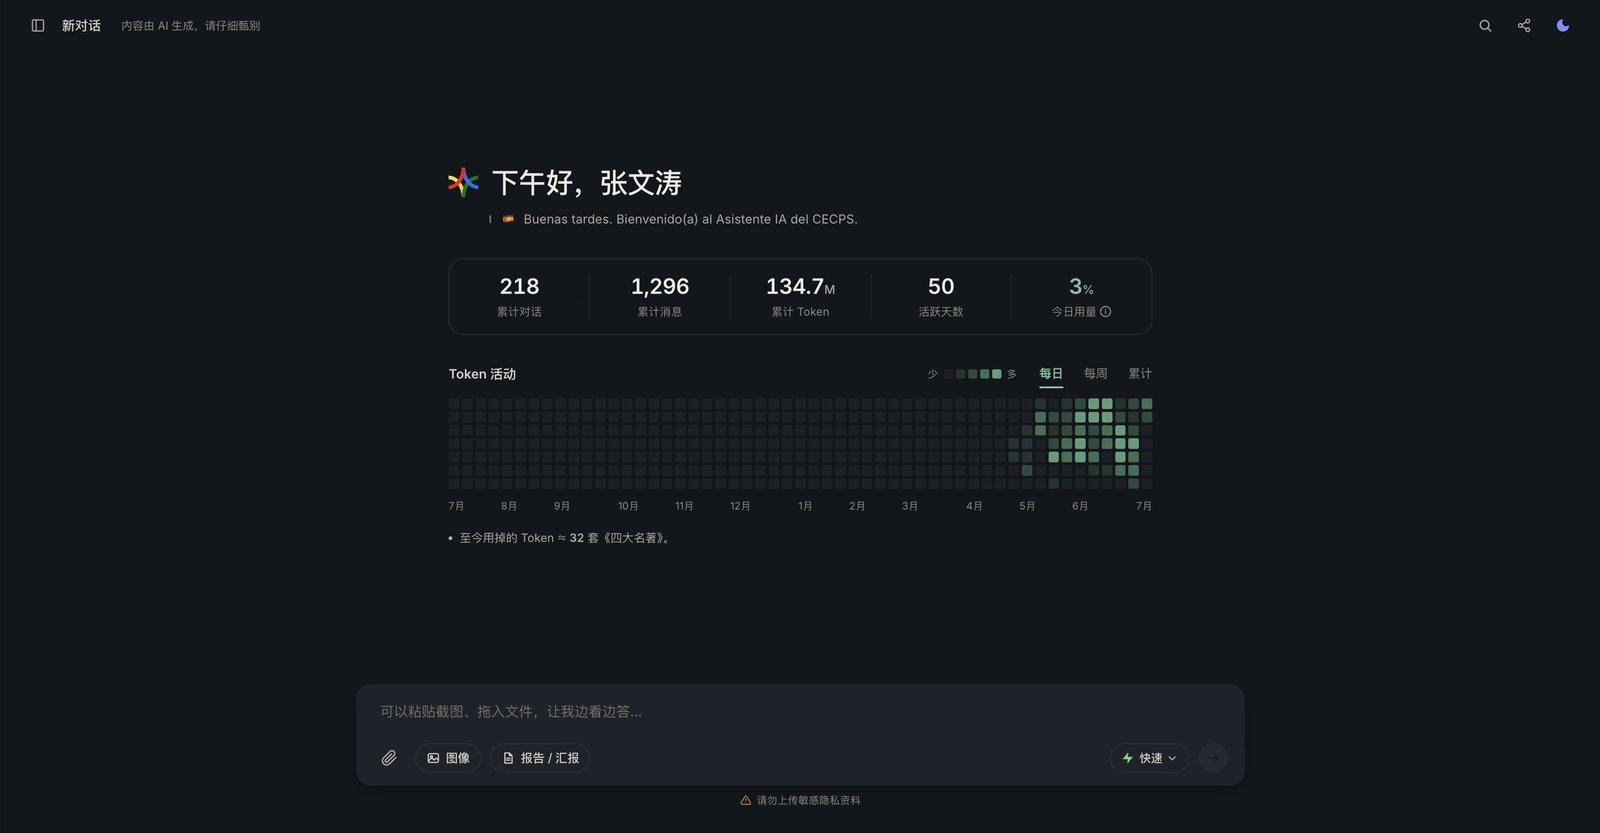Screen dimensions: 1600x833
Task: Open search with the magnifier icon
Action: tap(1485, 26)
